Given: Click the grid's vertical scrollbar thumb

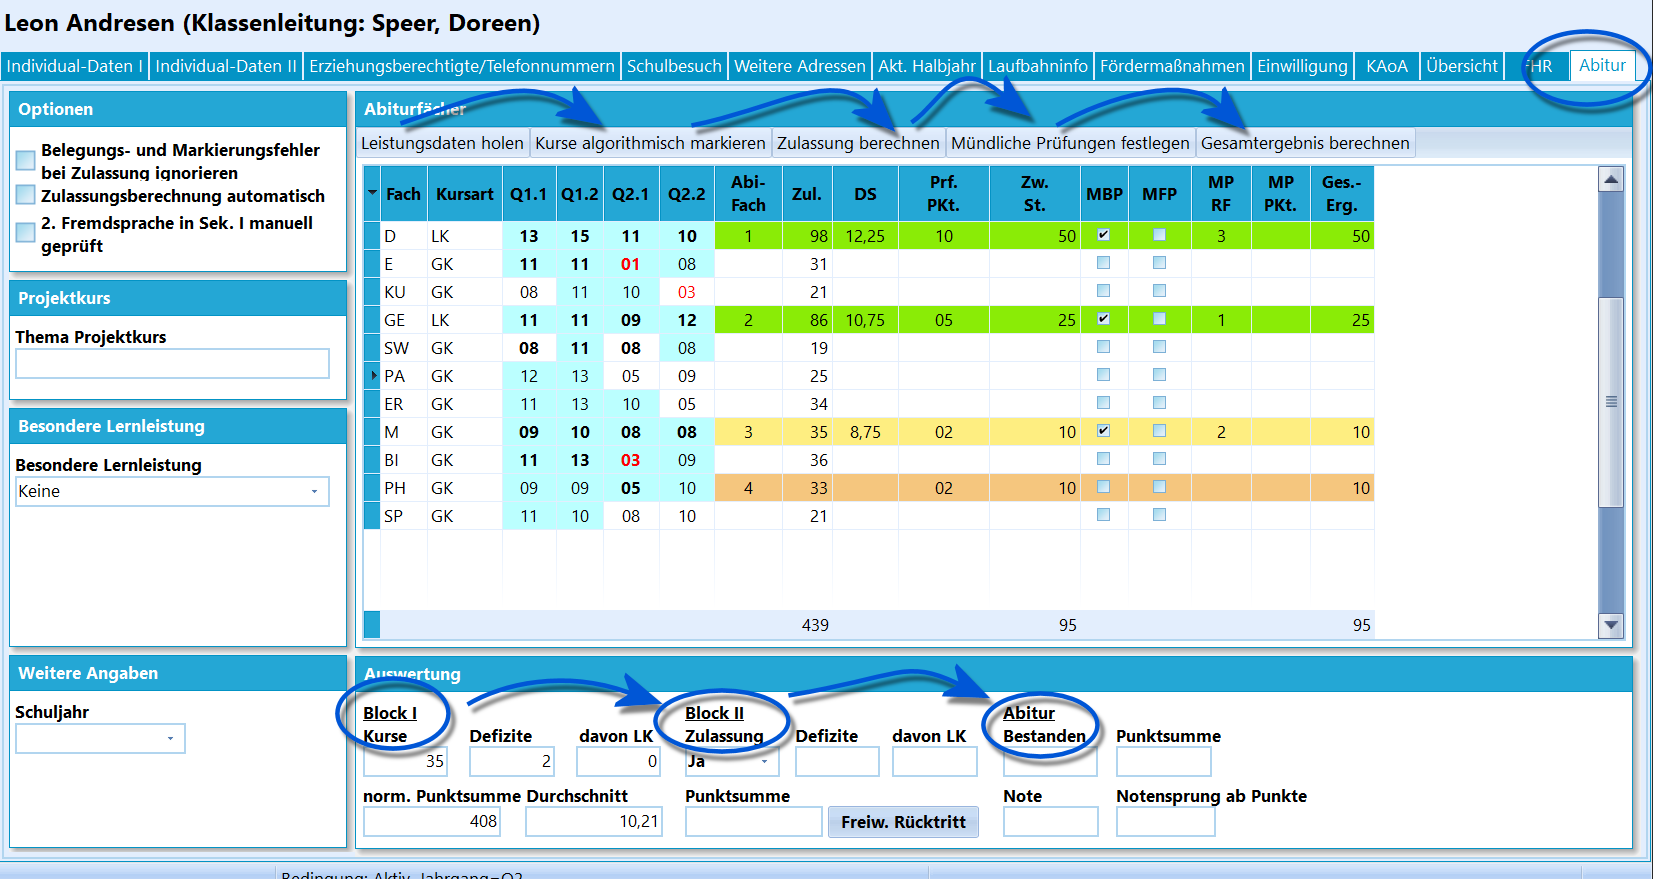Looking at the screenshot, I should click(x=1610, y=402).
